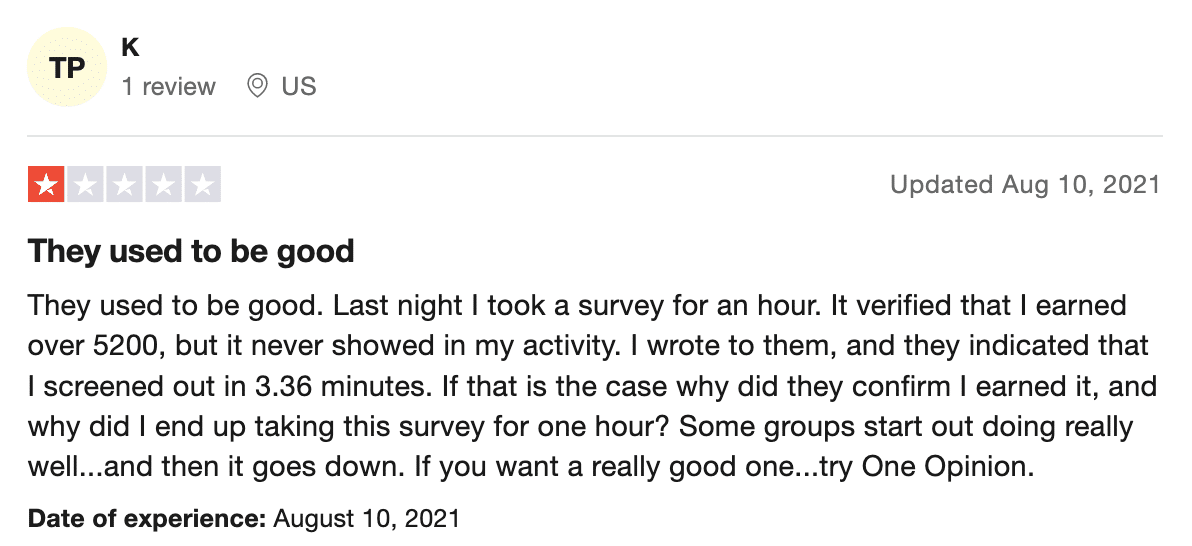Click the 'US' country label
Image resolution: width=1192 pixels, height=546 pixels.
point(299,86)
